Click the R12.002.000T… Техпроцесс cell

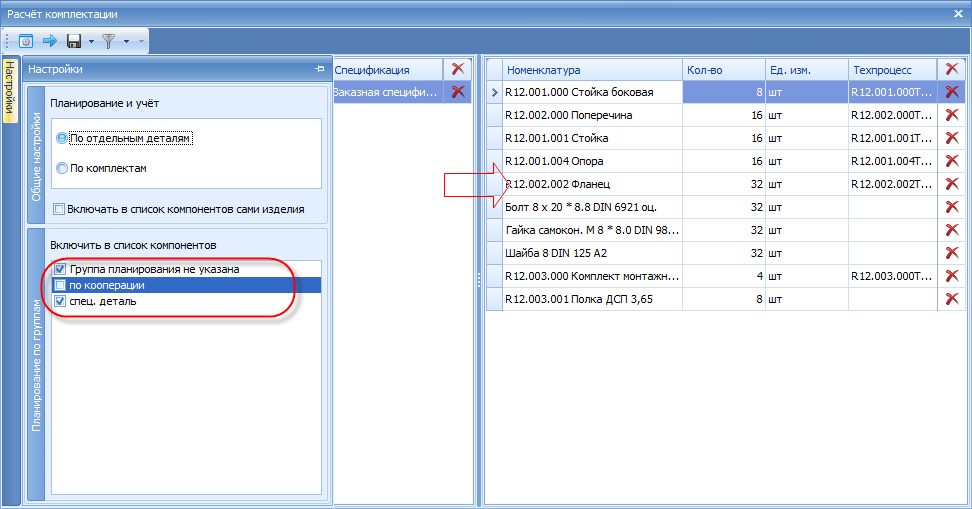(x=893, y=115)
